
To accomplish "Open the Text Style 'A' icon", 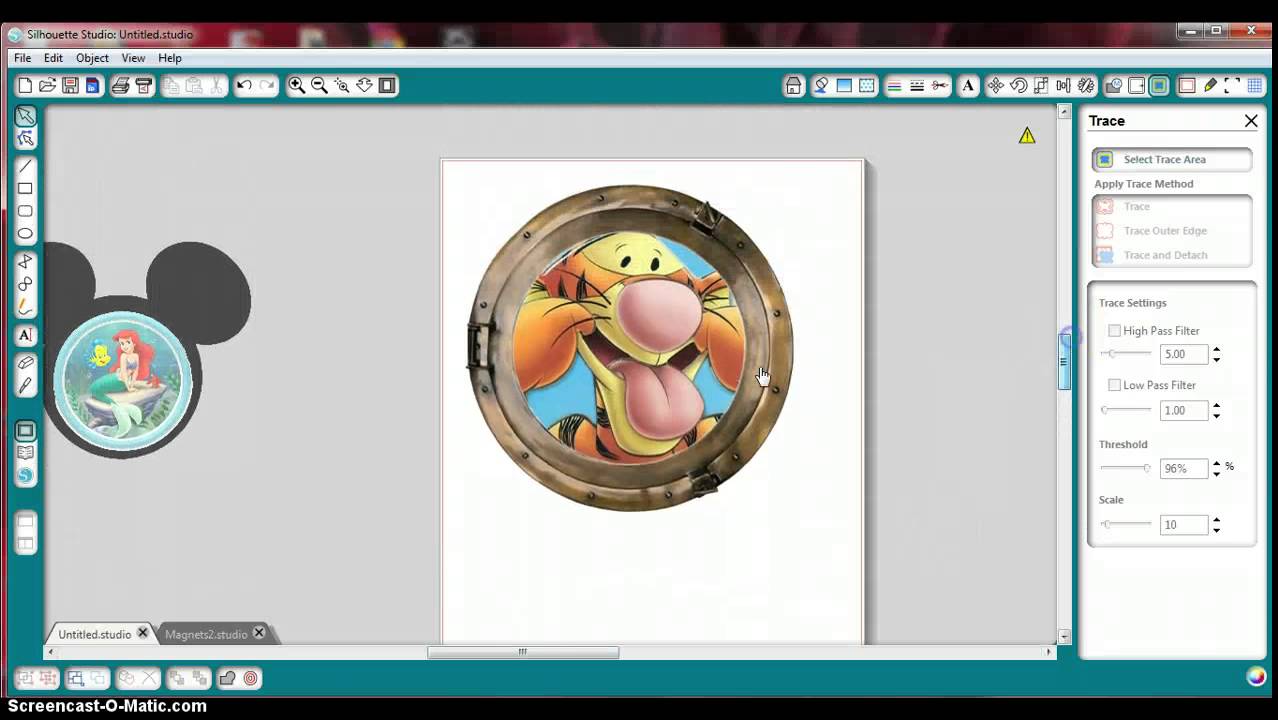I will pyautogui.click(x=967, y=86).
